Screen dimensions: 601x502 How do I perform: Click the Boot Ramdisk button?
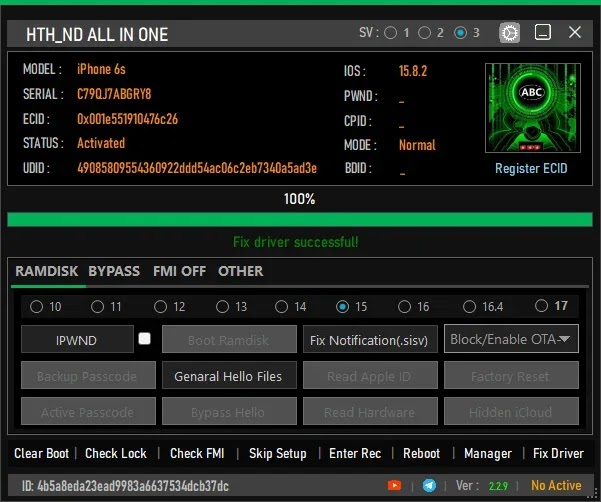pos(229,339)
